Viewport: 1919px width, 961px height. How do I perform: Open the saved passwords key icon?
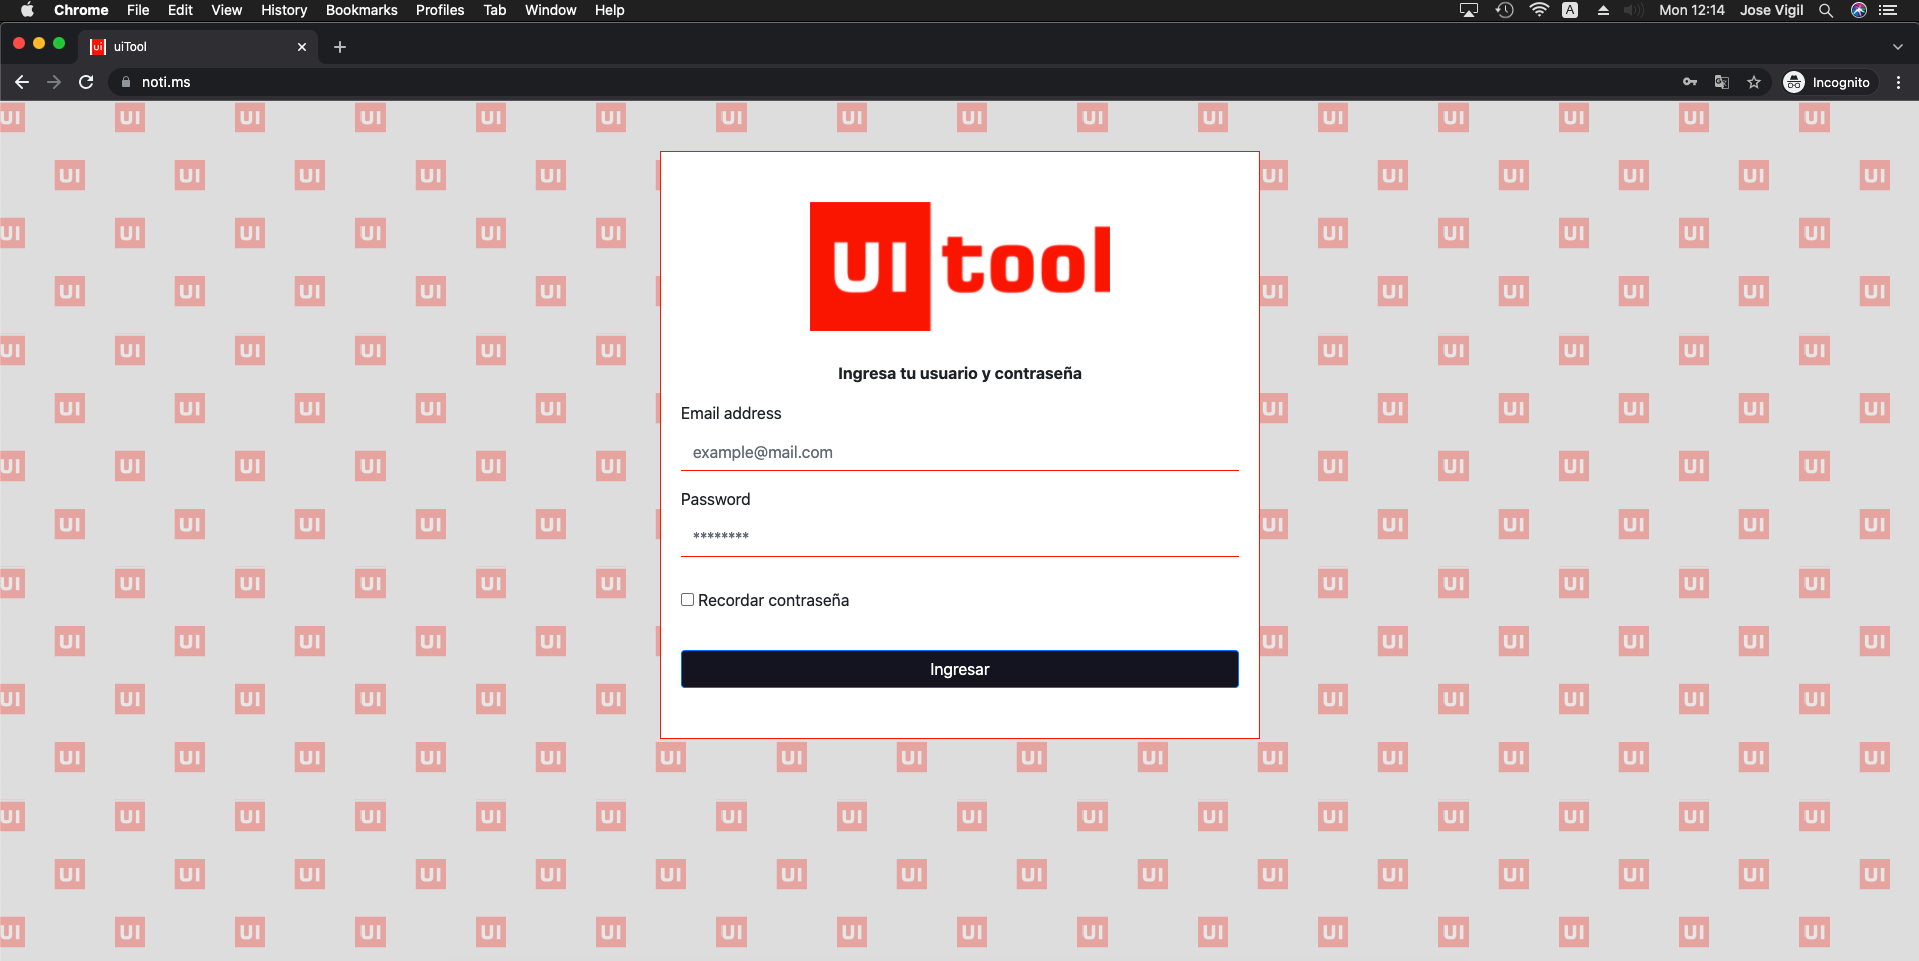click(x=1690, y=82)
